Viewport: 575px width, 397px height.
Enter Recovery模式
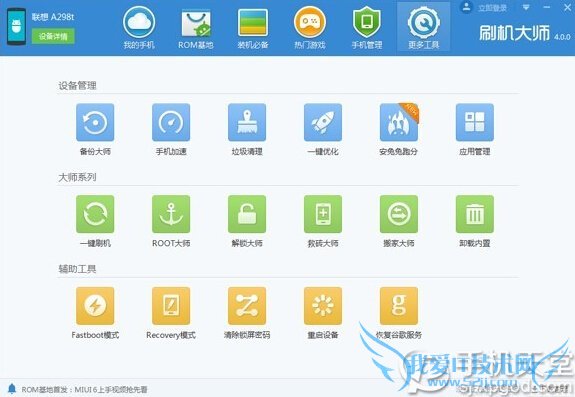coord(171,306)
